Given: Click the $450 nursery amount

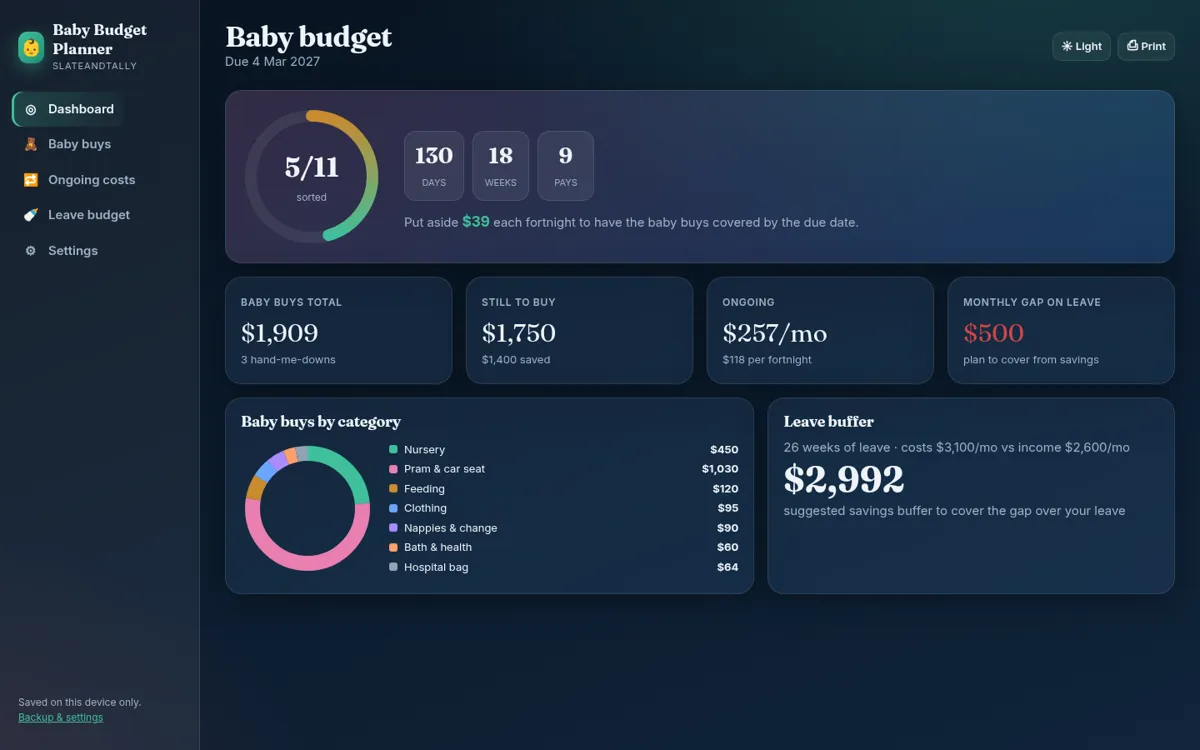Looking at the screenshot, I should (x=724, y=450).
